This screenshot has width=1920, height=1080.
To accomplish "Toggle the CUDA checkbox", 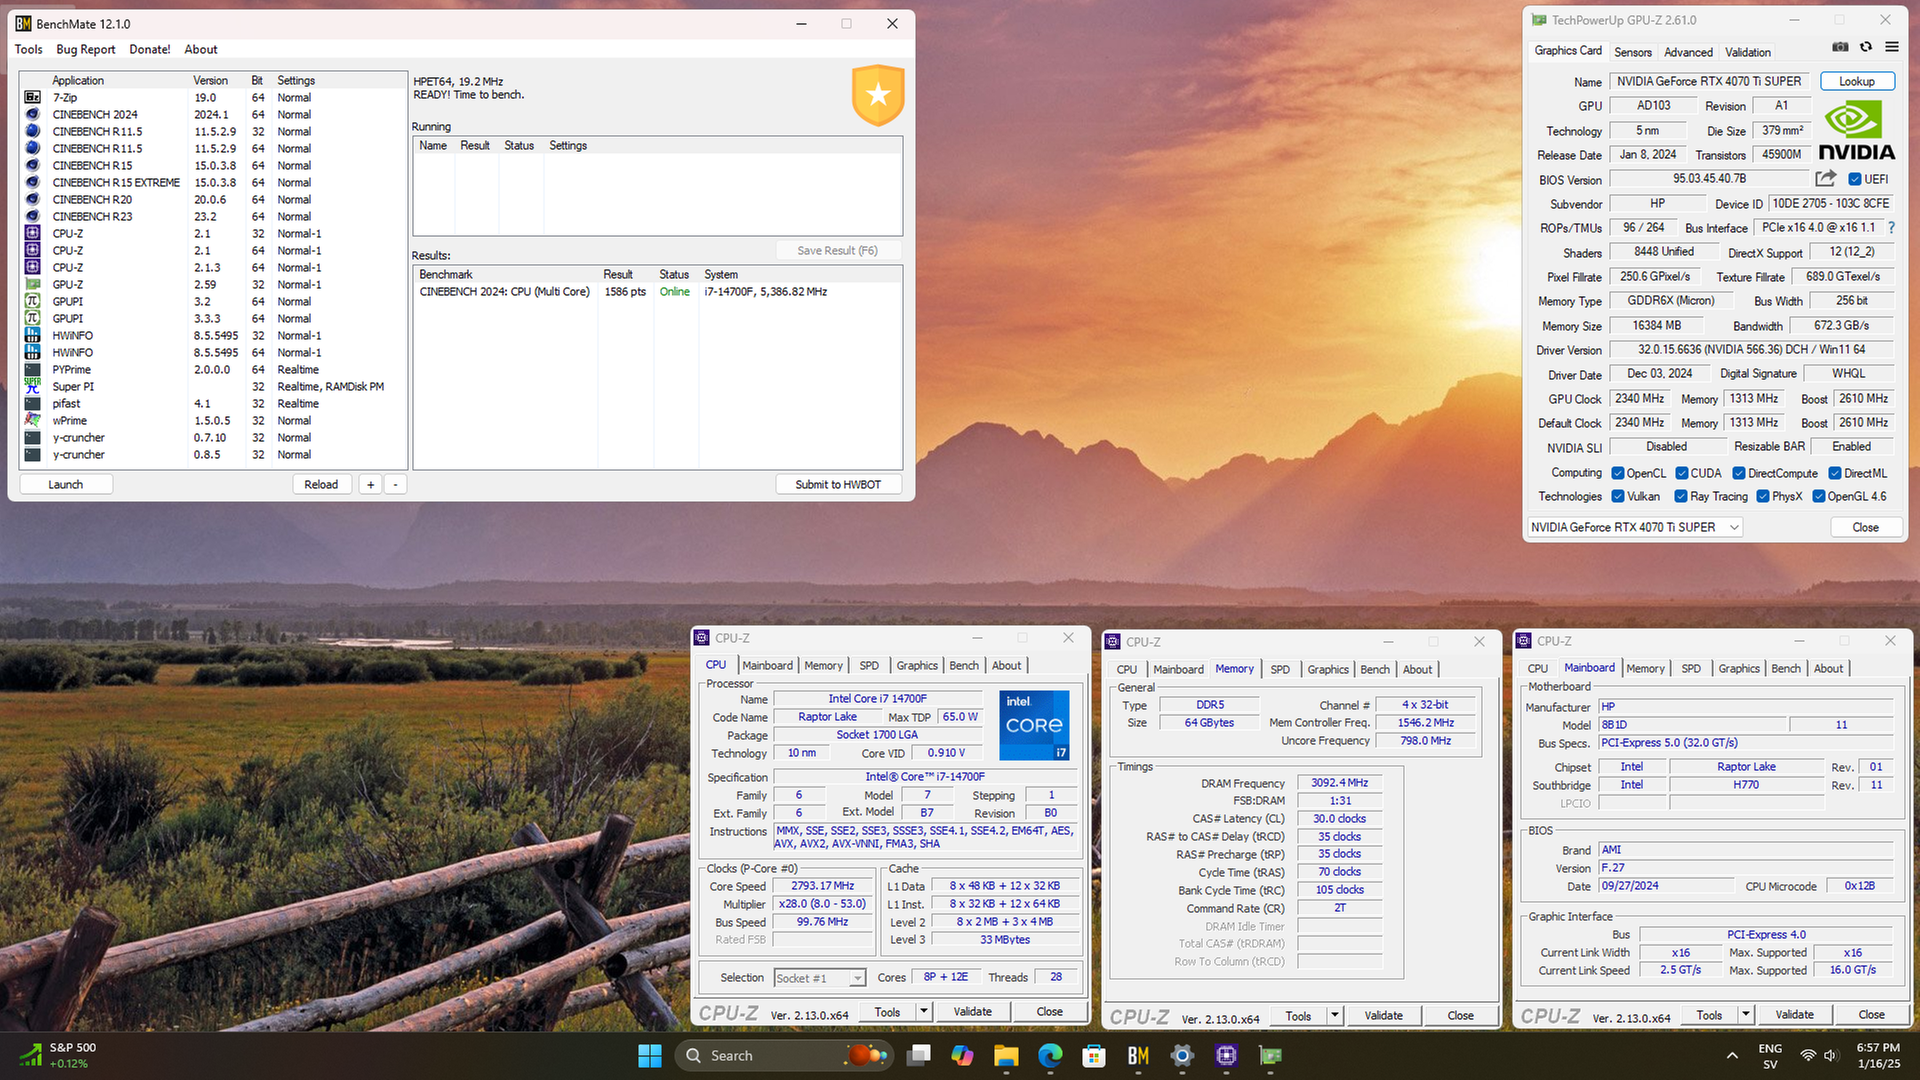I will coord(1682,473).
